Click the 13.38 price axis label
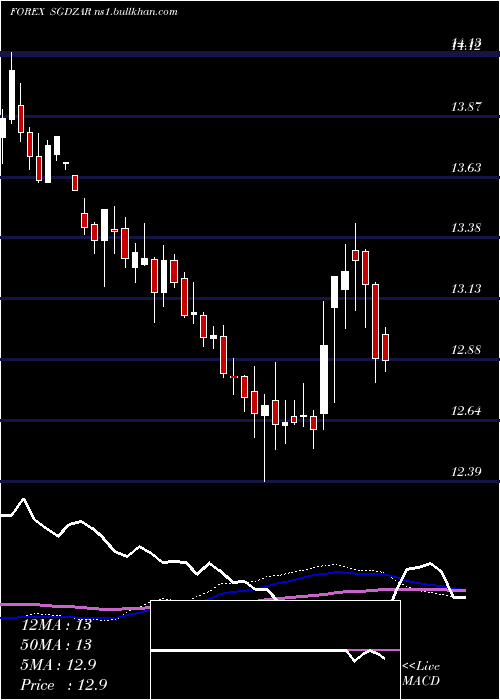 point(466,228)
